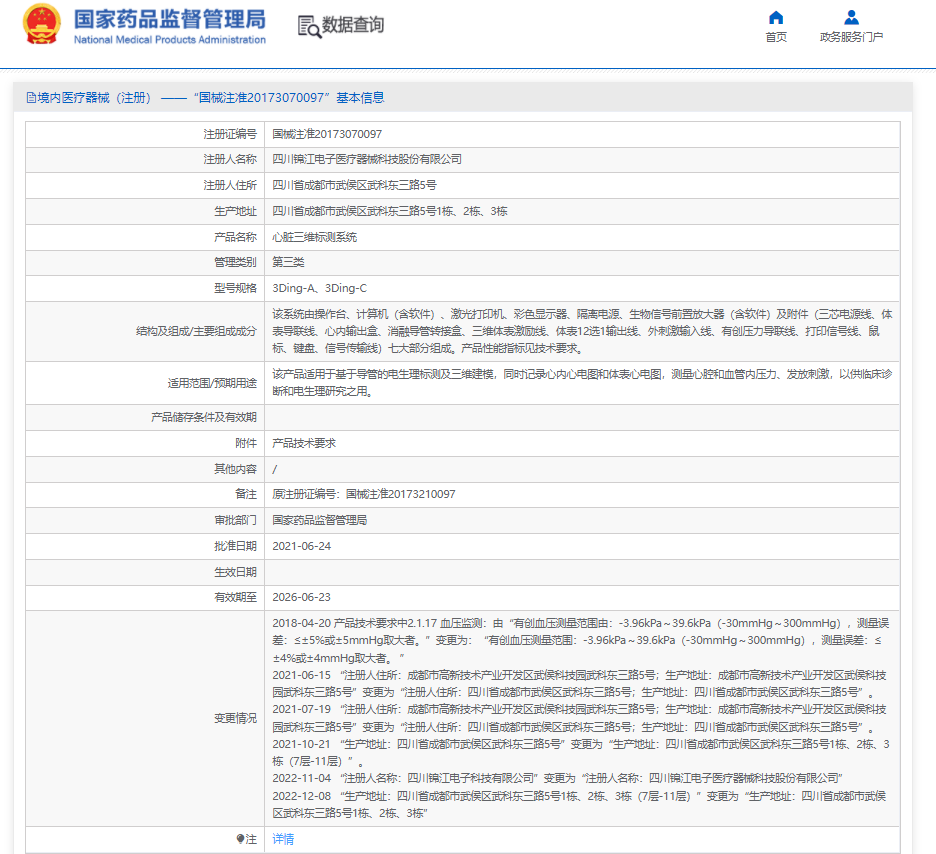Image resolution: width=936 pixels, height=854 pixels.
Task: Click the 首页 text link
Action: coord(776,37)
